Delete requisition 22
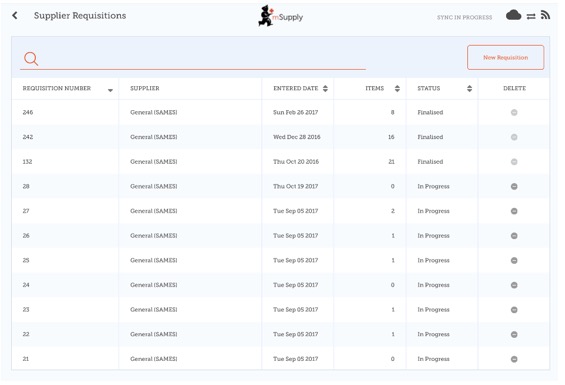Image resolution: width=565 pixels, height=385 pixels. [x=514, y=334]
